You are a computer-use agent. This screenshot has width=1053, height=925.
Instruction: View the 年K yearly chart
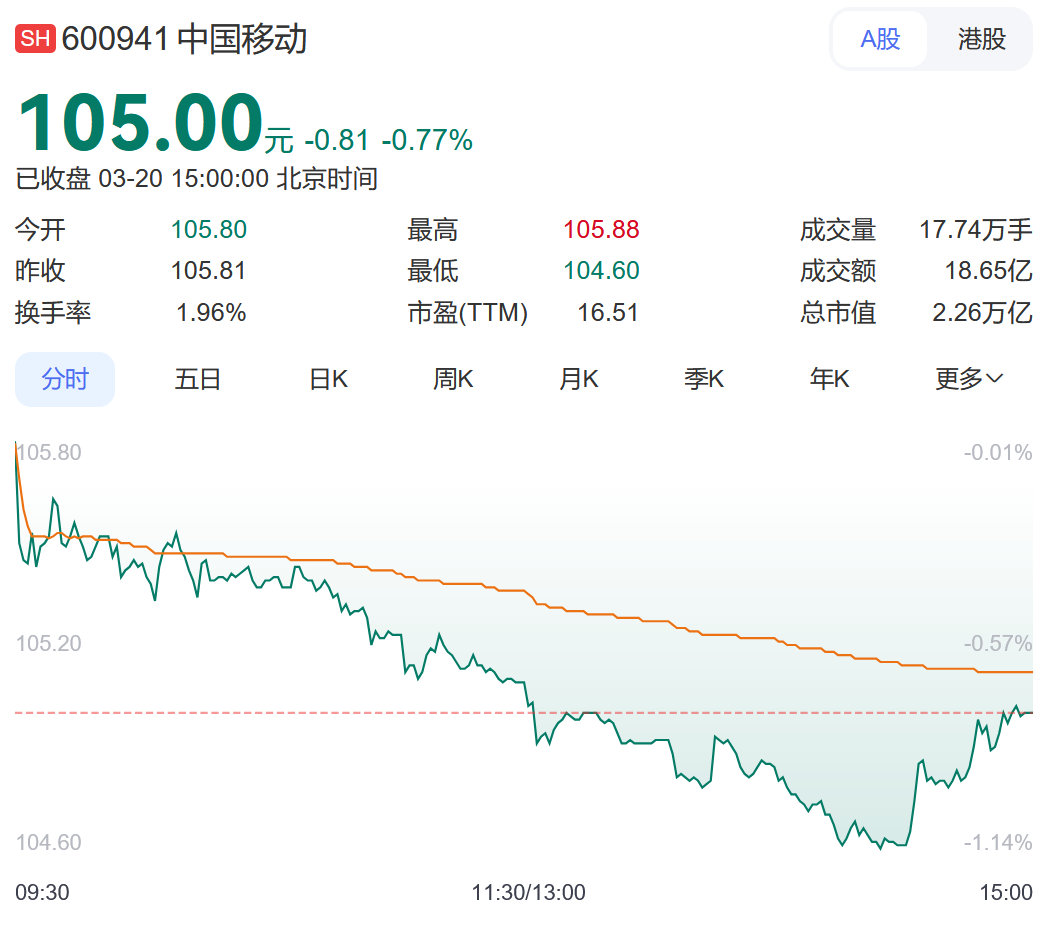tap(829, 380)
